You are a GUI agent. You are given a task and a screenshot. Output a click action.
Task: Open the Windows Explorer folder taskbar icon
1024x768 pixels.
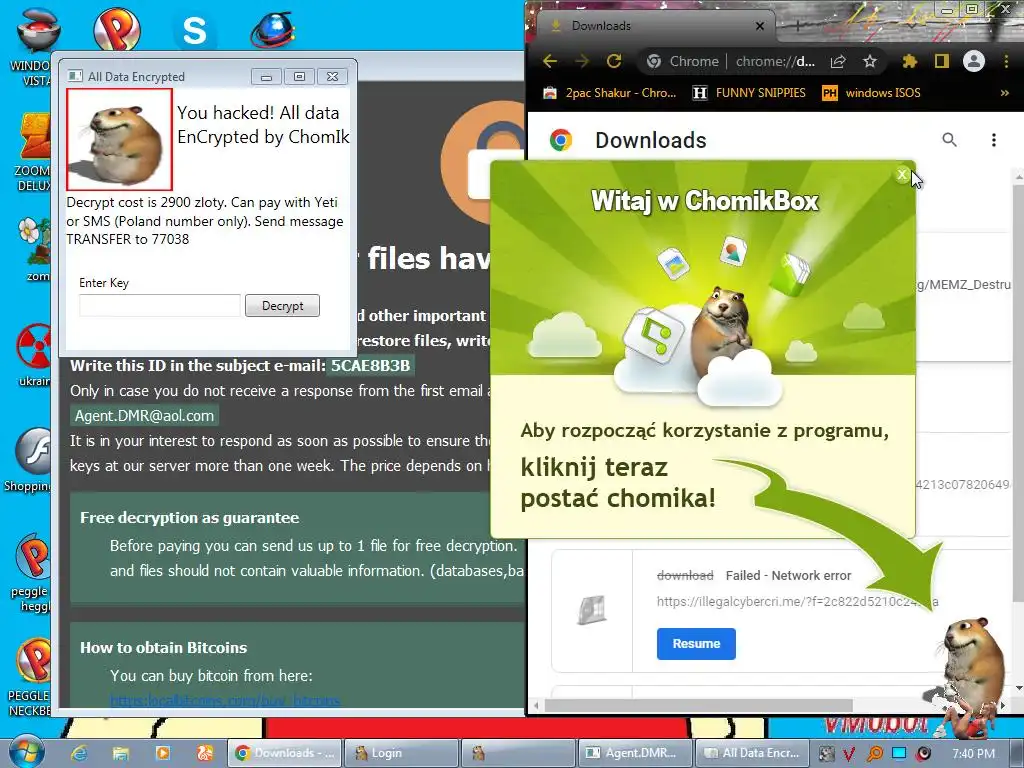tap(121, 753)
